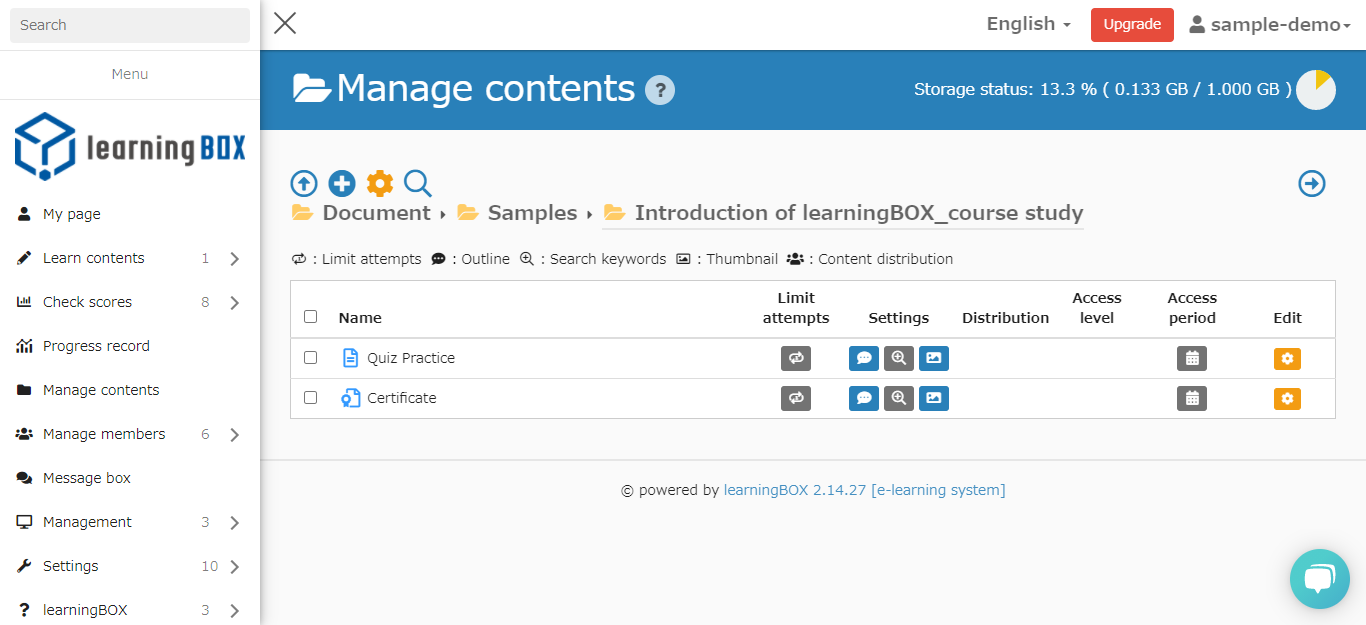
Task: Click the right-arrow circle icon
Action: coord(1312,184)
